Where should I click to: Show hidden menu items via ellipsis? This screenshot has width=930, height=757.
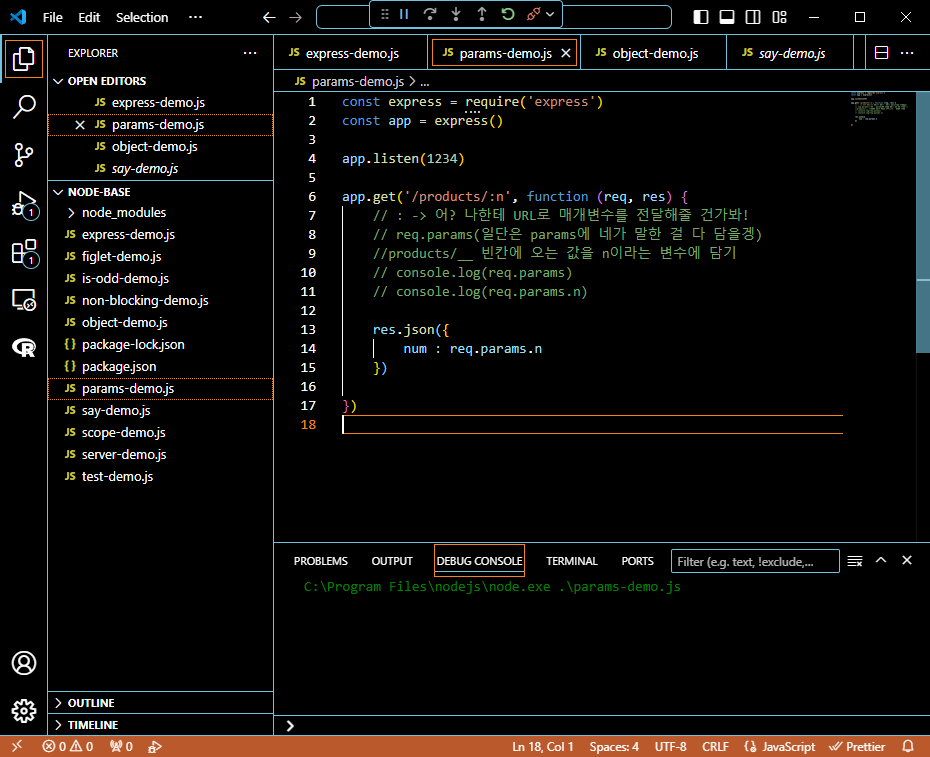[195, 17]
